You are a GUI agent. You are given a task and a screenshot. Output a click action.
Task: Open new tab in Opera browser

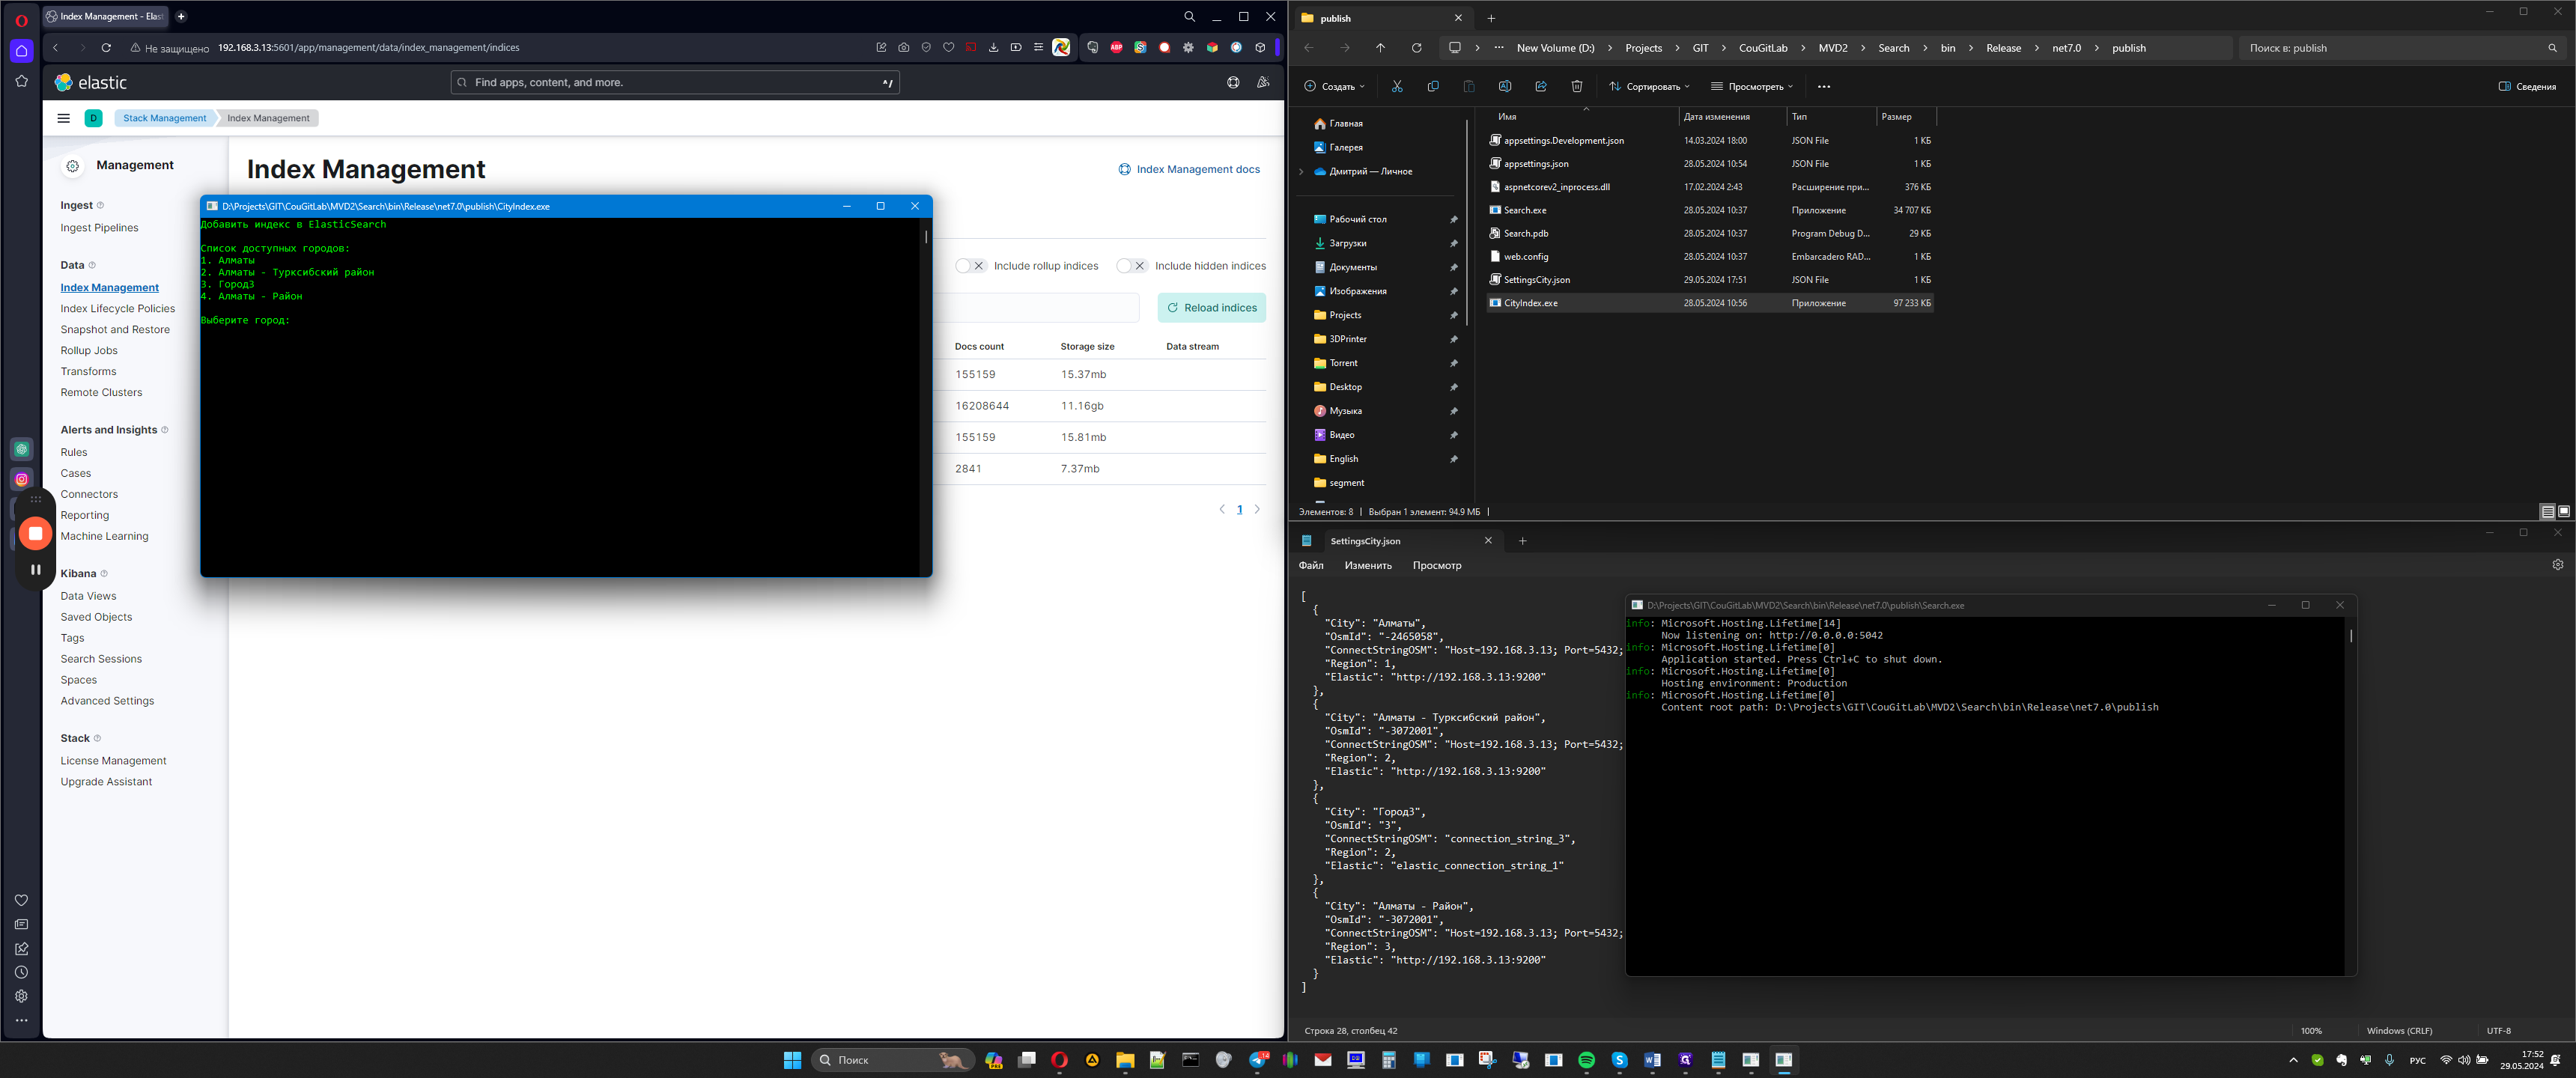pyautogui.click(x=181, y=16)
